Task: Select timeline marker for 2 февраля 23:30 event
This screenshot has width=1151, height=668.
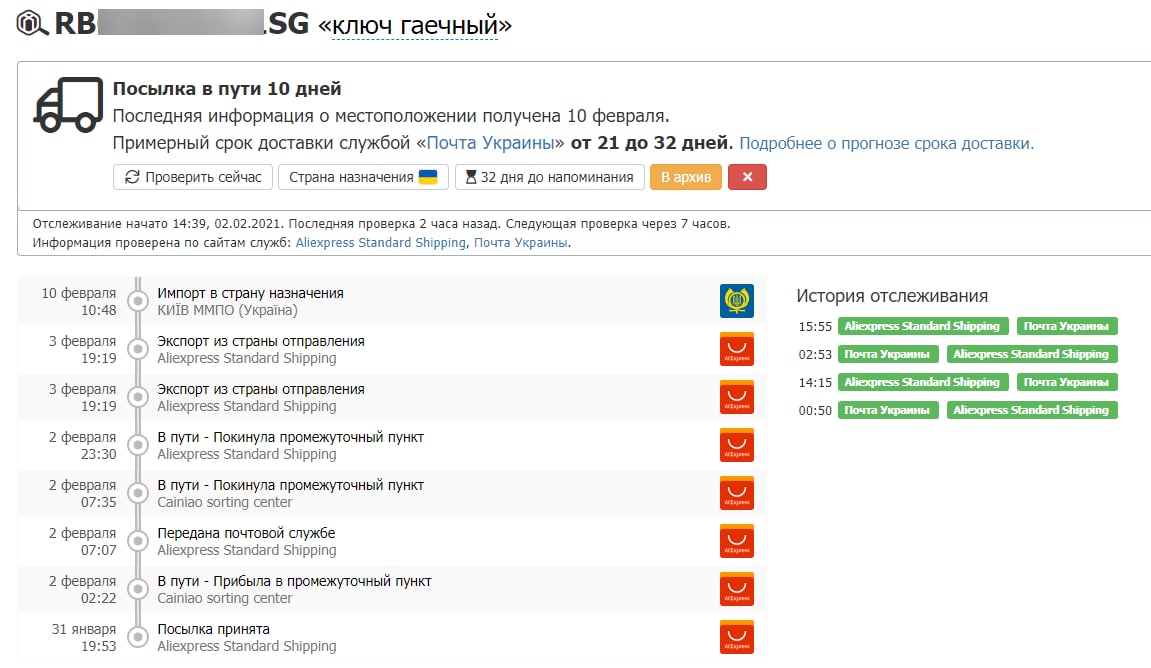Action: point(137,445)
